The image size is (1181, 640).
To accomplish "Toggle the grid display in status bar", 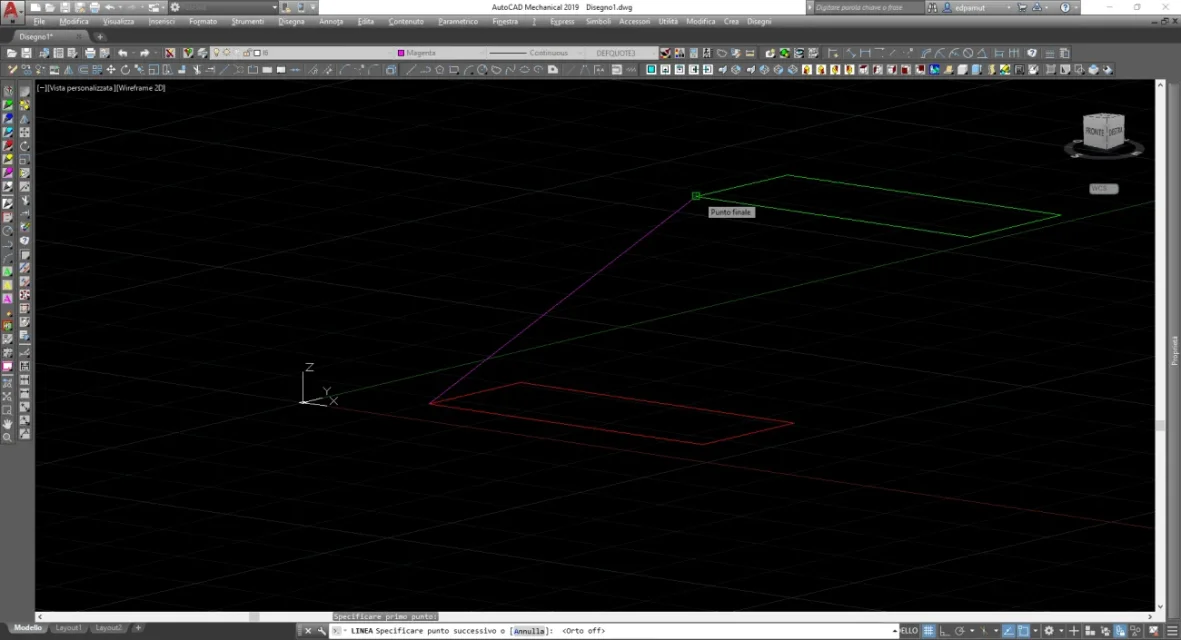I will [x=928, y=631].
